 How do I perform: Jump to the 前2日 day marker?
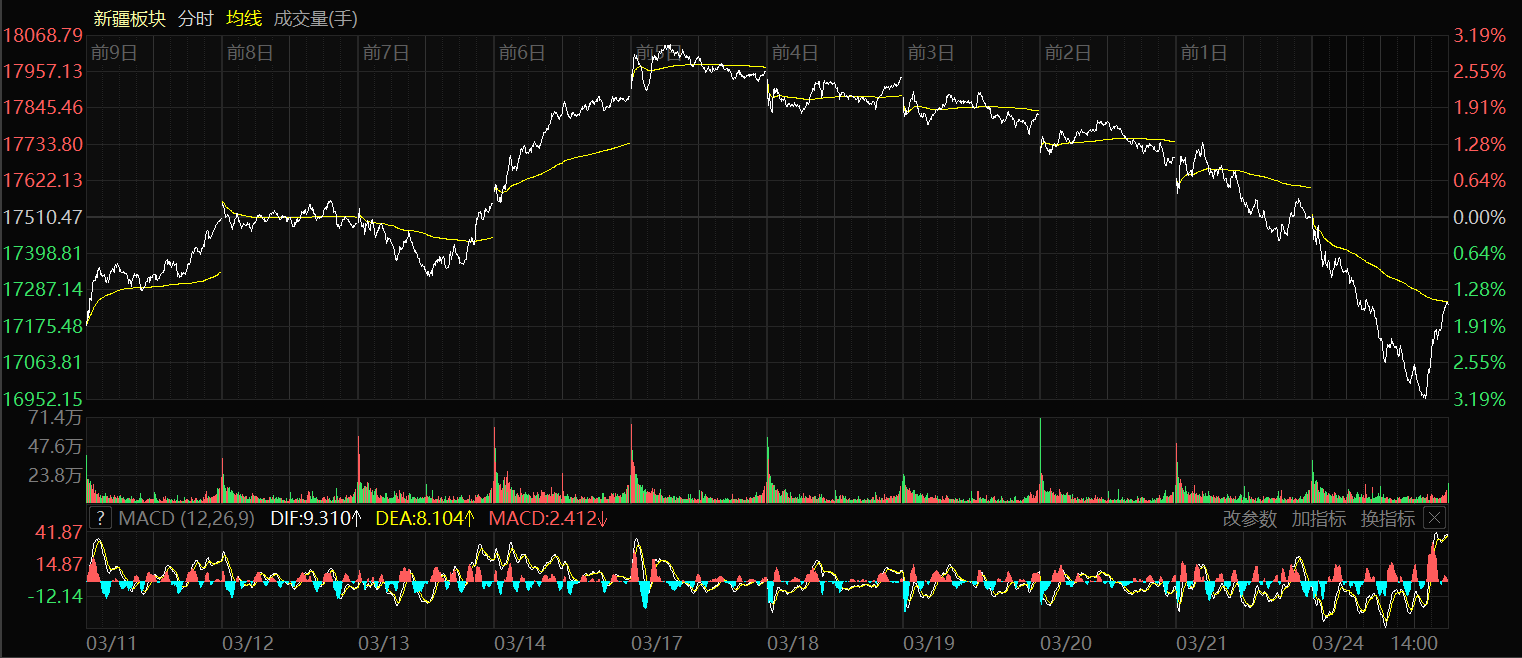[x=1067, y=52]
